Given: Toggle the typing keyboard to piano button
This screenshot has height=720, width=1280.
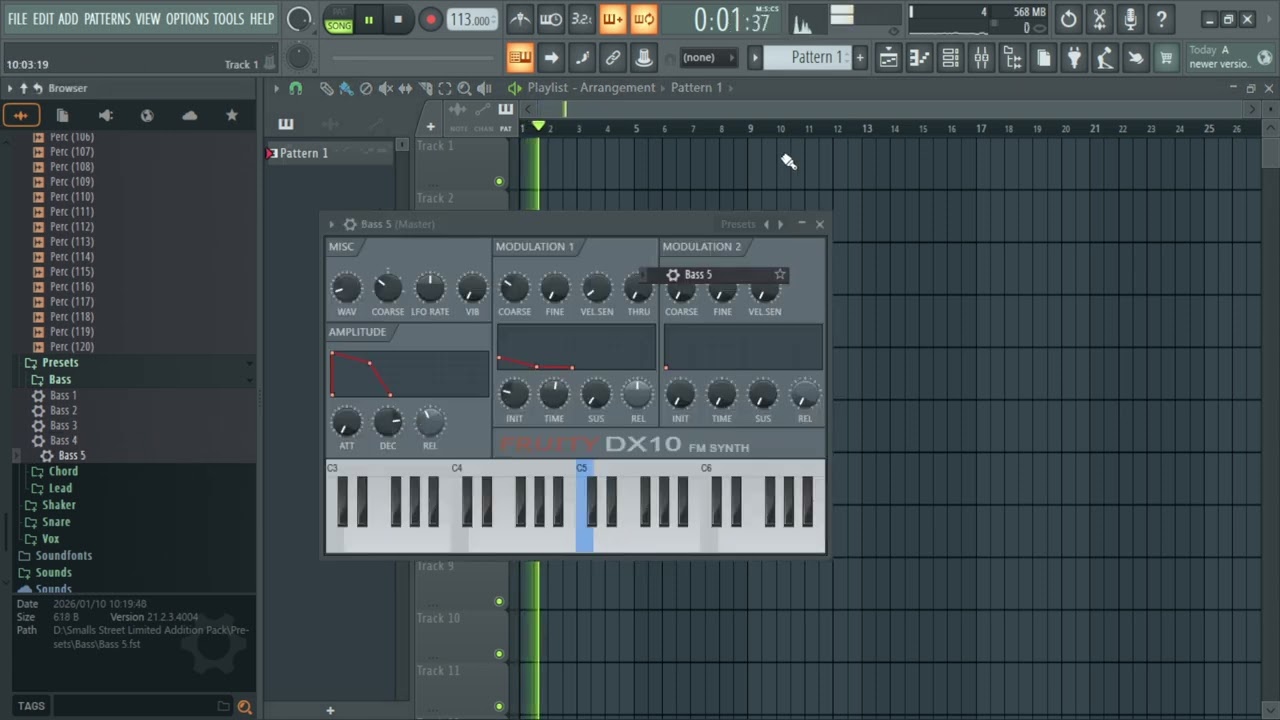Looking at the screenshot, I should pyautogui.click(x=520, y=58).
